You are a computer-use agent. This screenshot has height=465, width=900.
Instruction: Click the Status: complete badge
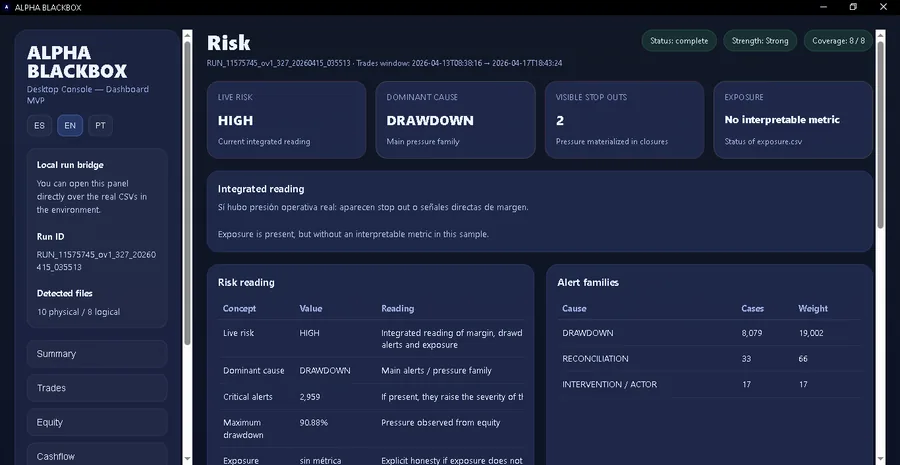[x=679, y=41]
